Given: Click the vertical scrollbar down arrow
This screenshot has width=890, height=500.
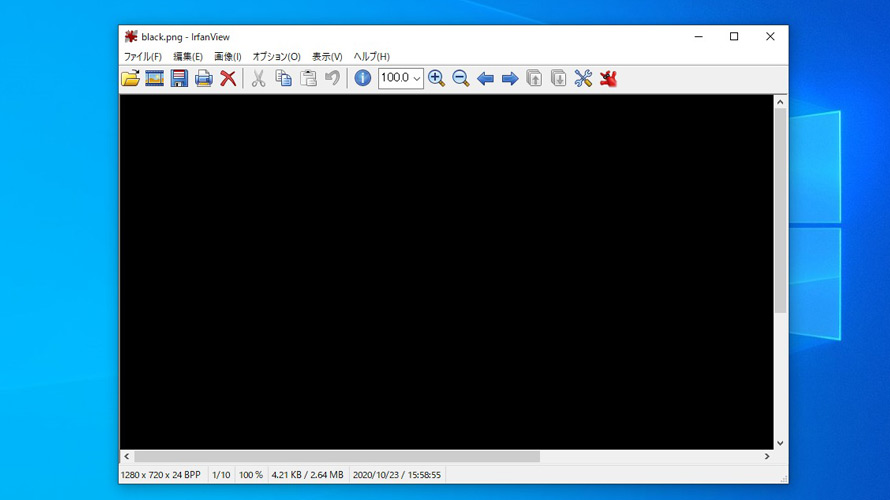Looking at the screenshot, I should tap(780, 443).
